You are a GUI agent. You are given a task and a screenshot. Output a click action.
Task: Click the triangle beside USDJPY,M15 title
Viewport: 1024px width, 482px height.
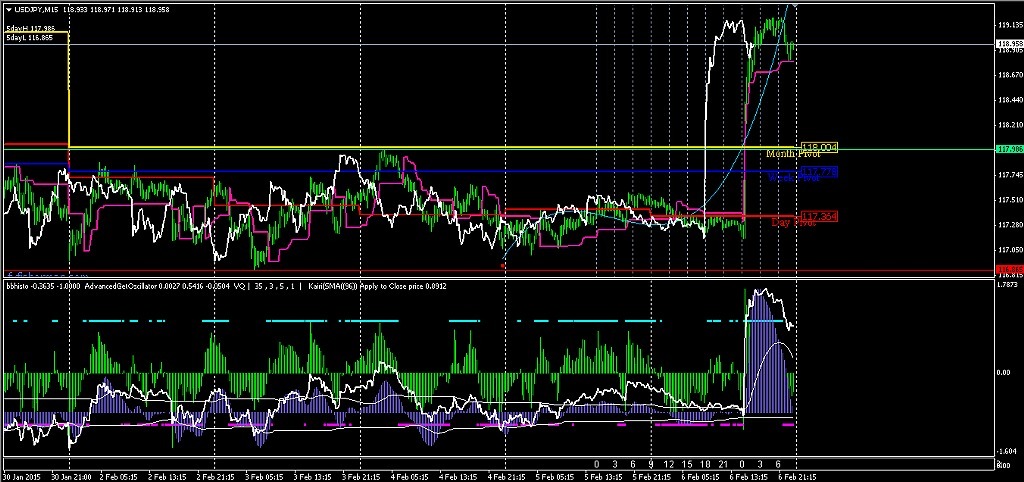(x=8, y=9)
